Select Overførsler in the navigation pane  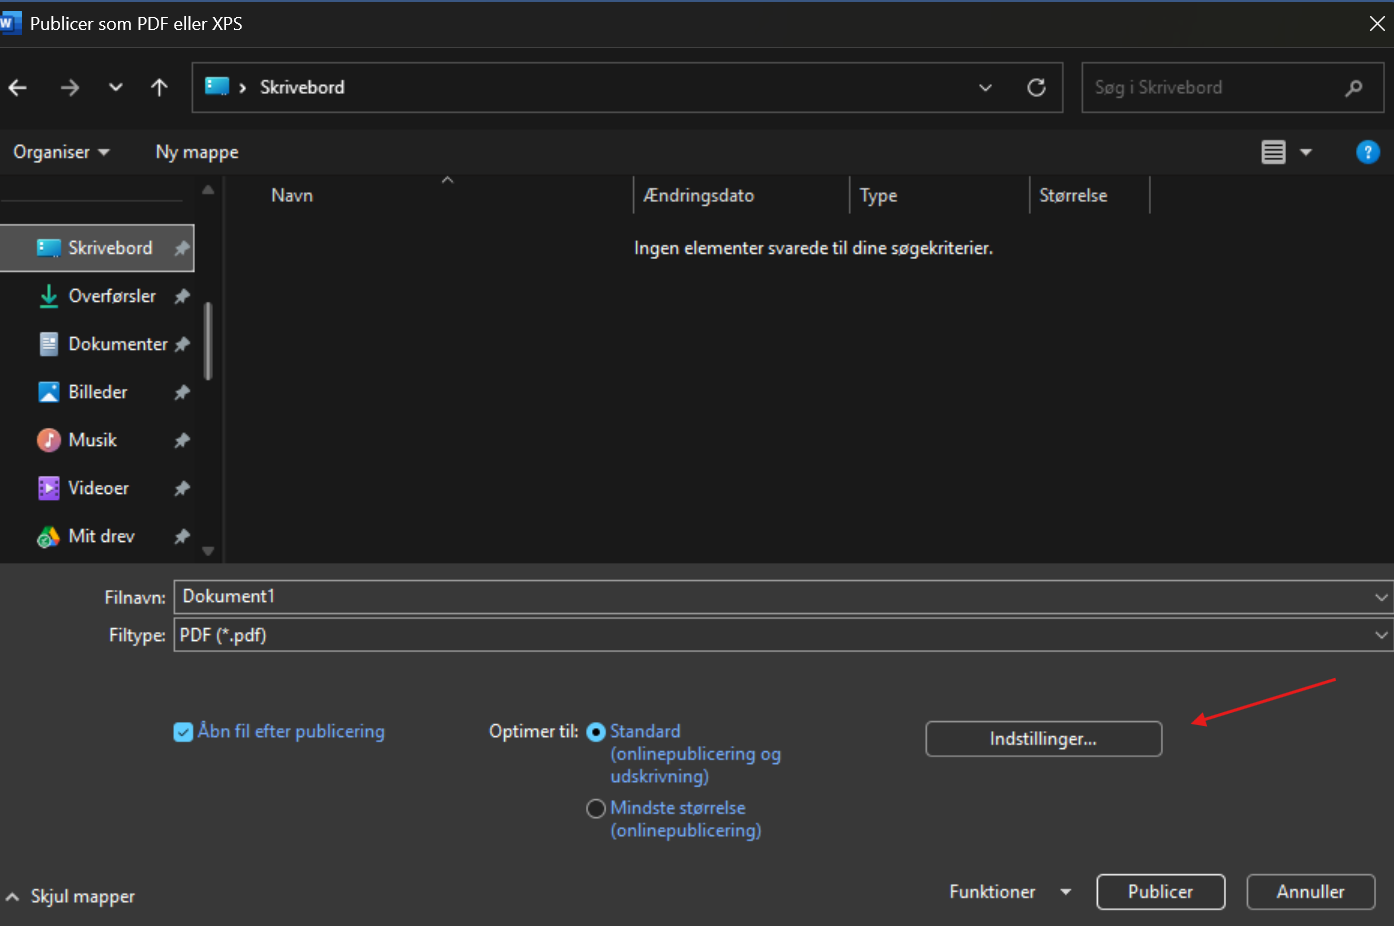coord(111,296)
